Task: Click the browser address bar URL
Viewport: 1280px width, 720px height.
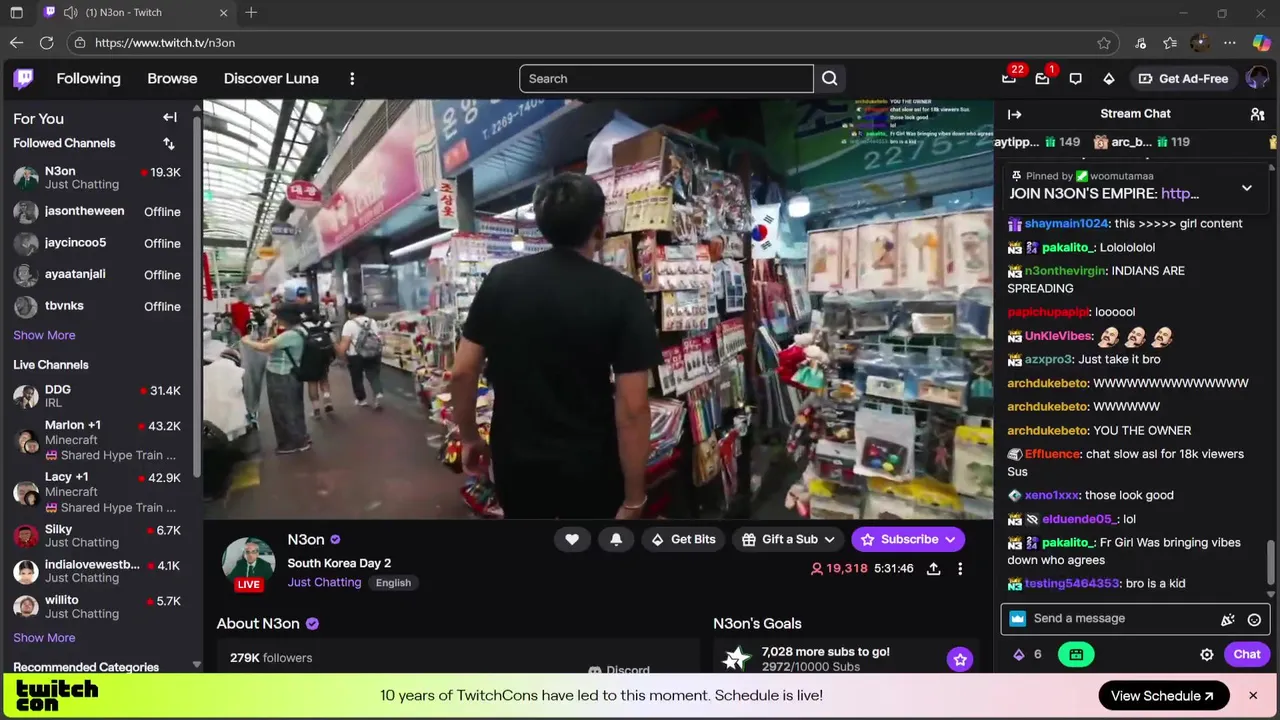Action: 165,43
